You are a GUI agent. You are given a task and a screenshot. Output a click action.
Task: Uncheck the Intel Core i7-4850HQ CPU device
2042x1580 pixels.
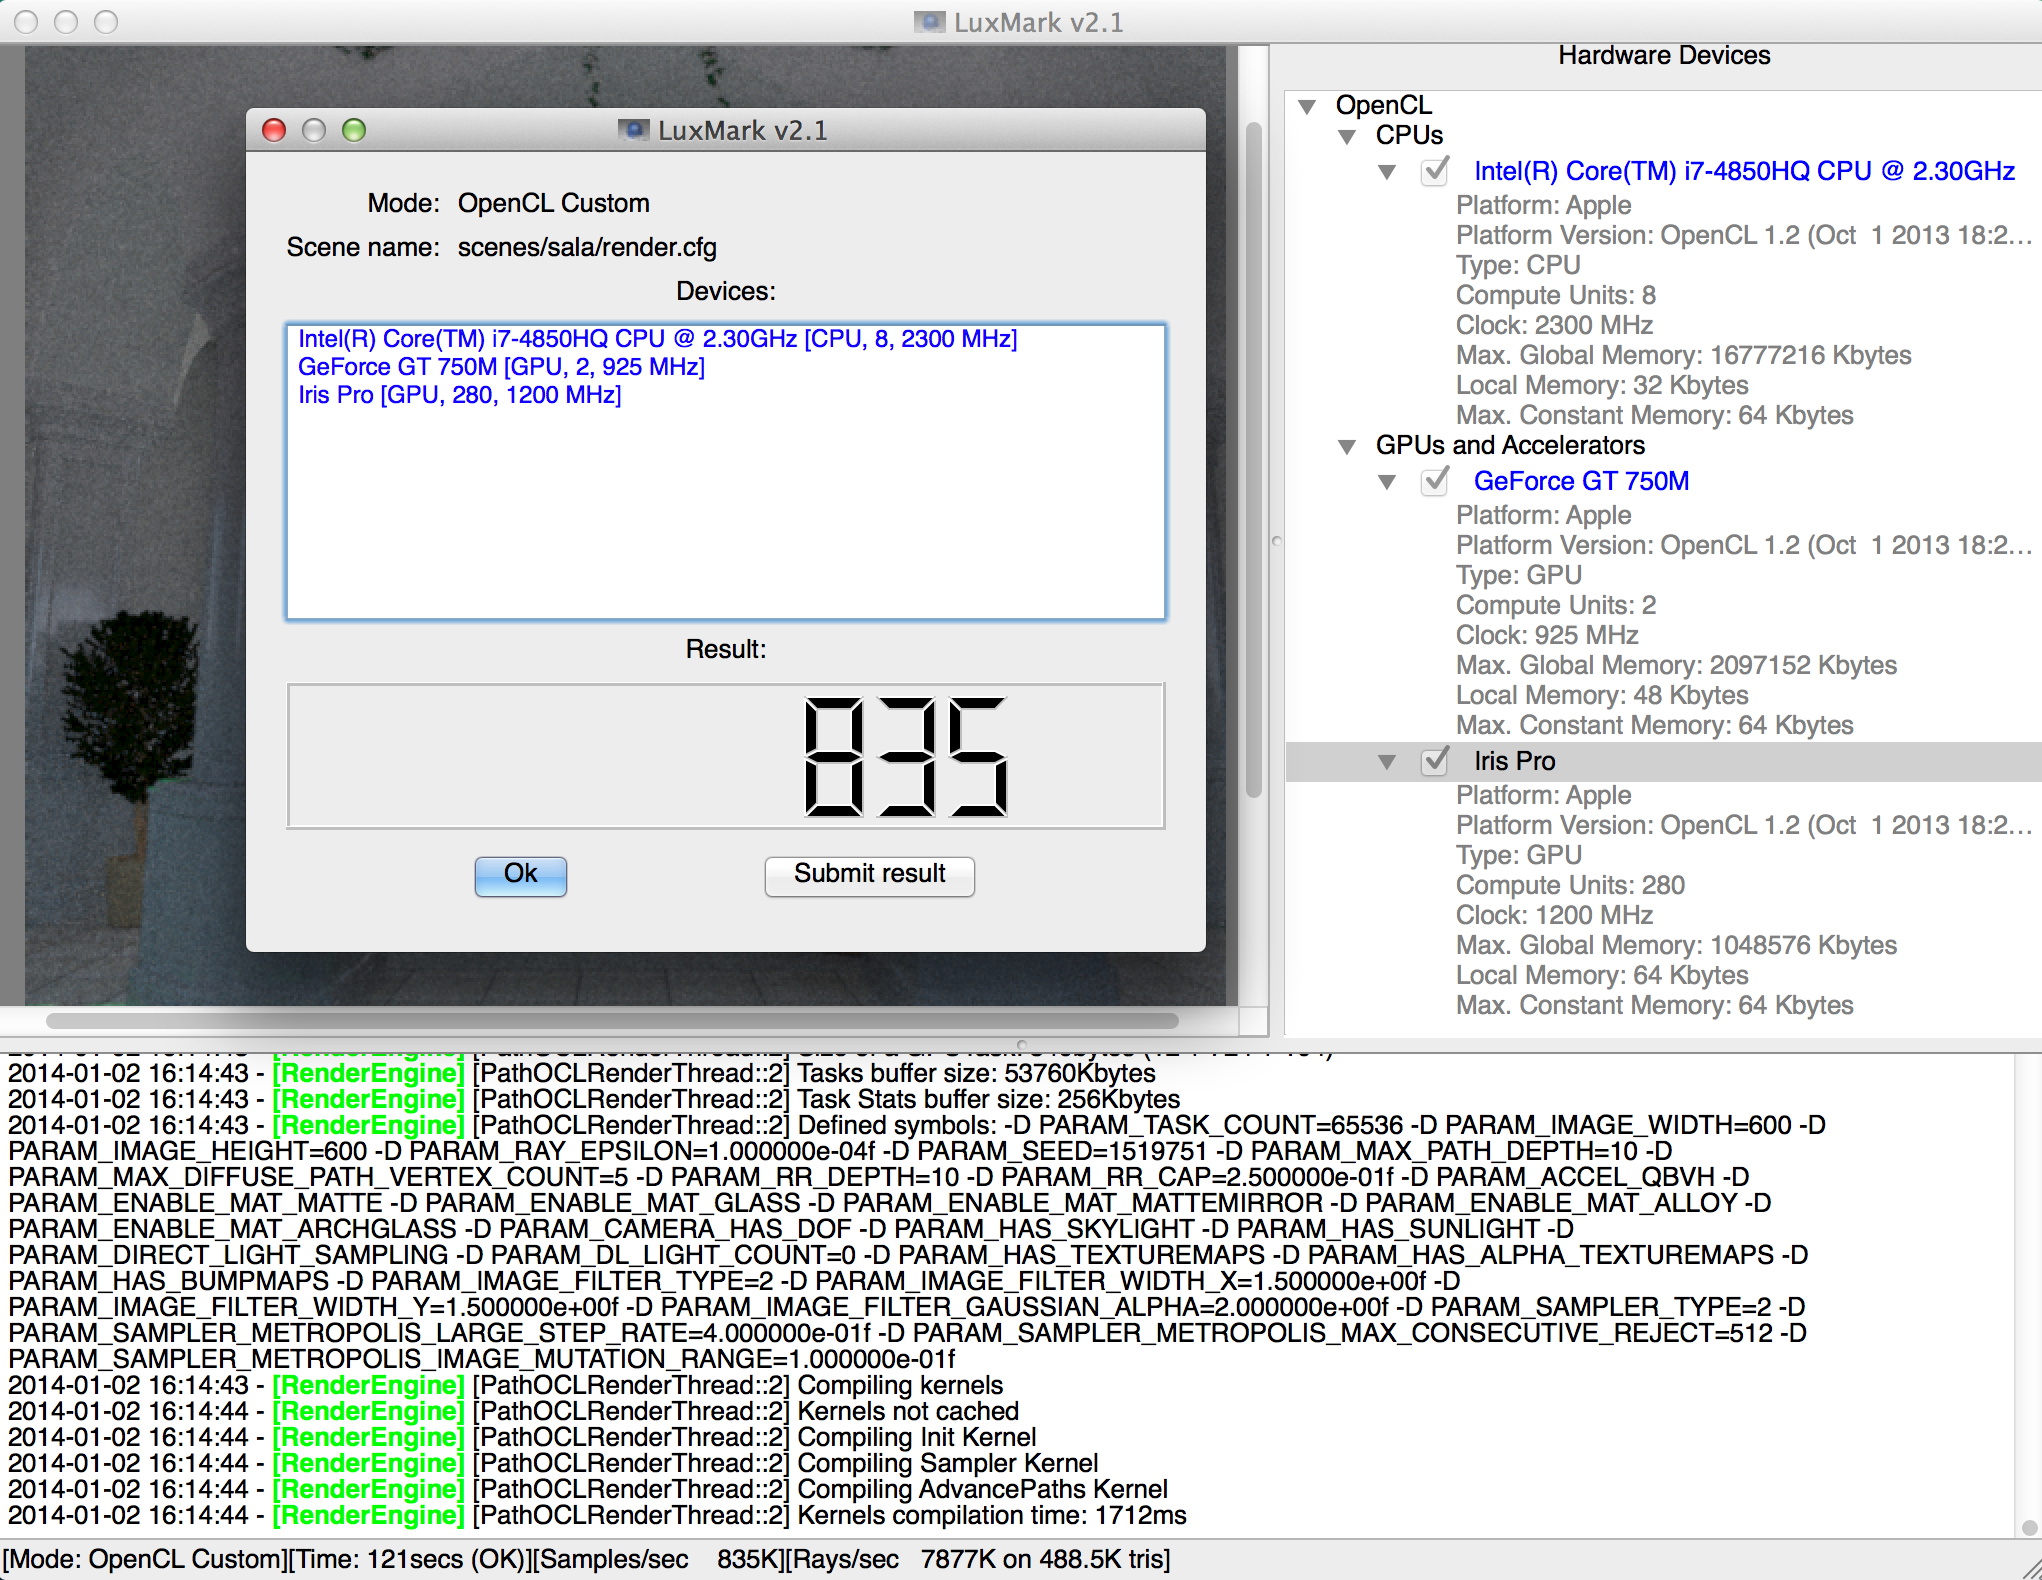pos(1436,171)
